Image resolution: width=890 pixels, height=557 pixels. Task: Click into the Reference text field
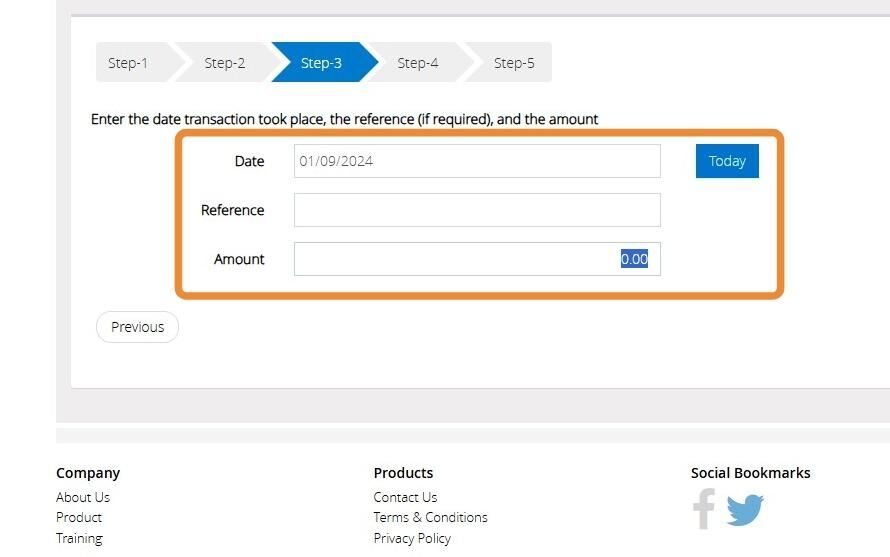point(477,210)
